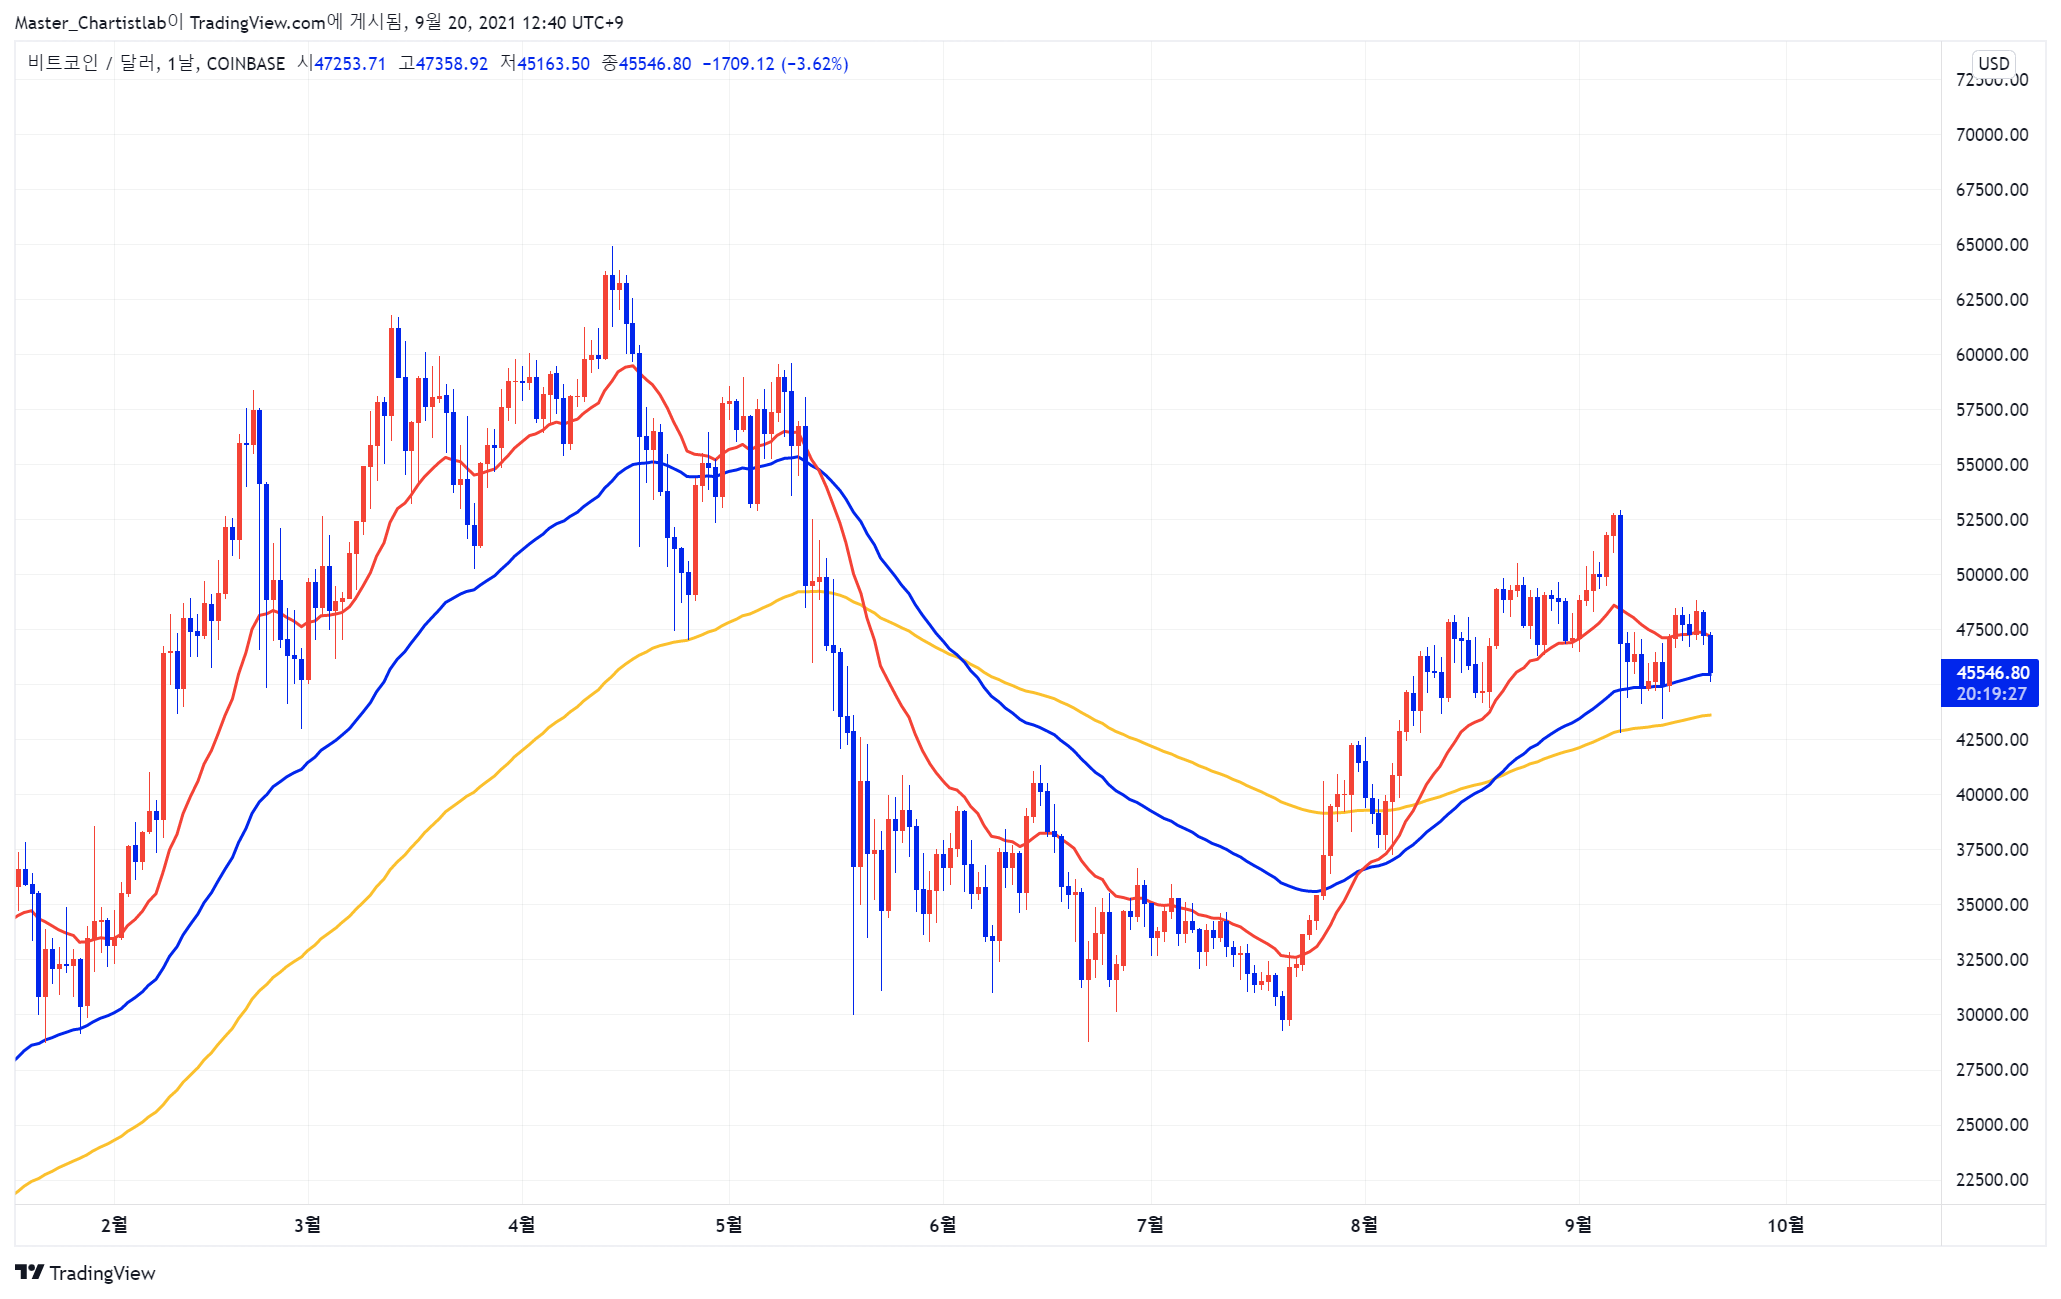
Task: Click the open value 47253.71
Action: [350, 63]
